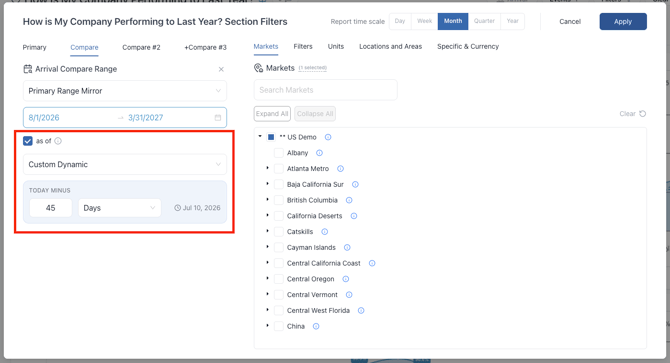Set report time scale to Quarter
Image resolution: width=670 pixels, height=363 pixels.
[484, 21]
